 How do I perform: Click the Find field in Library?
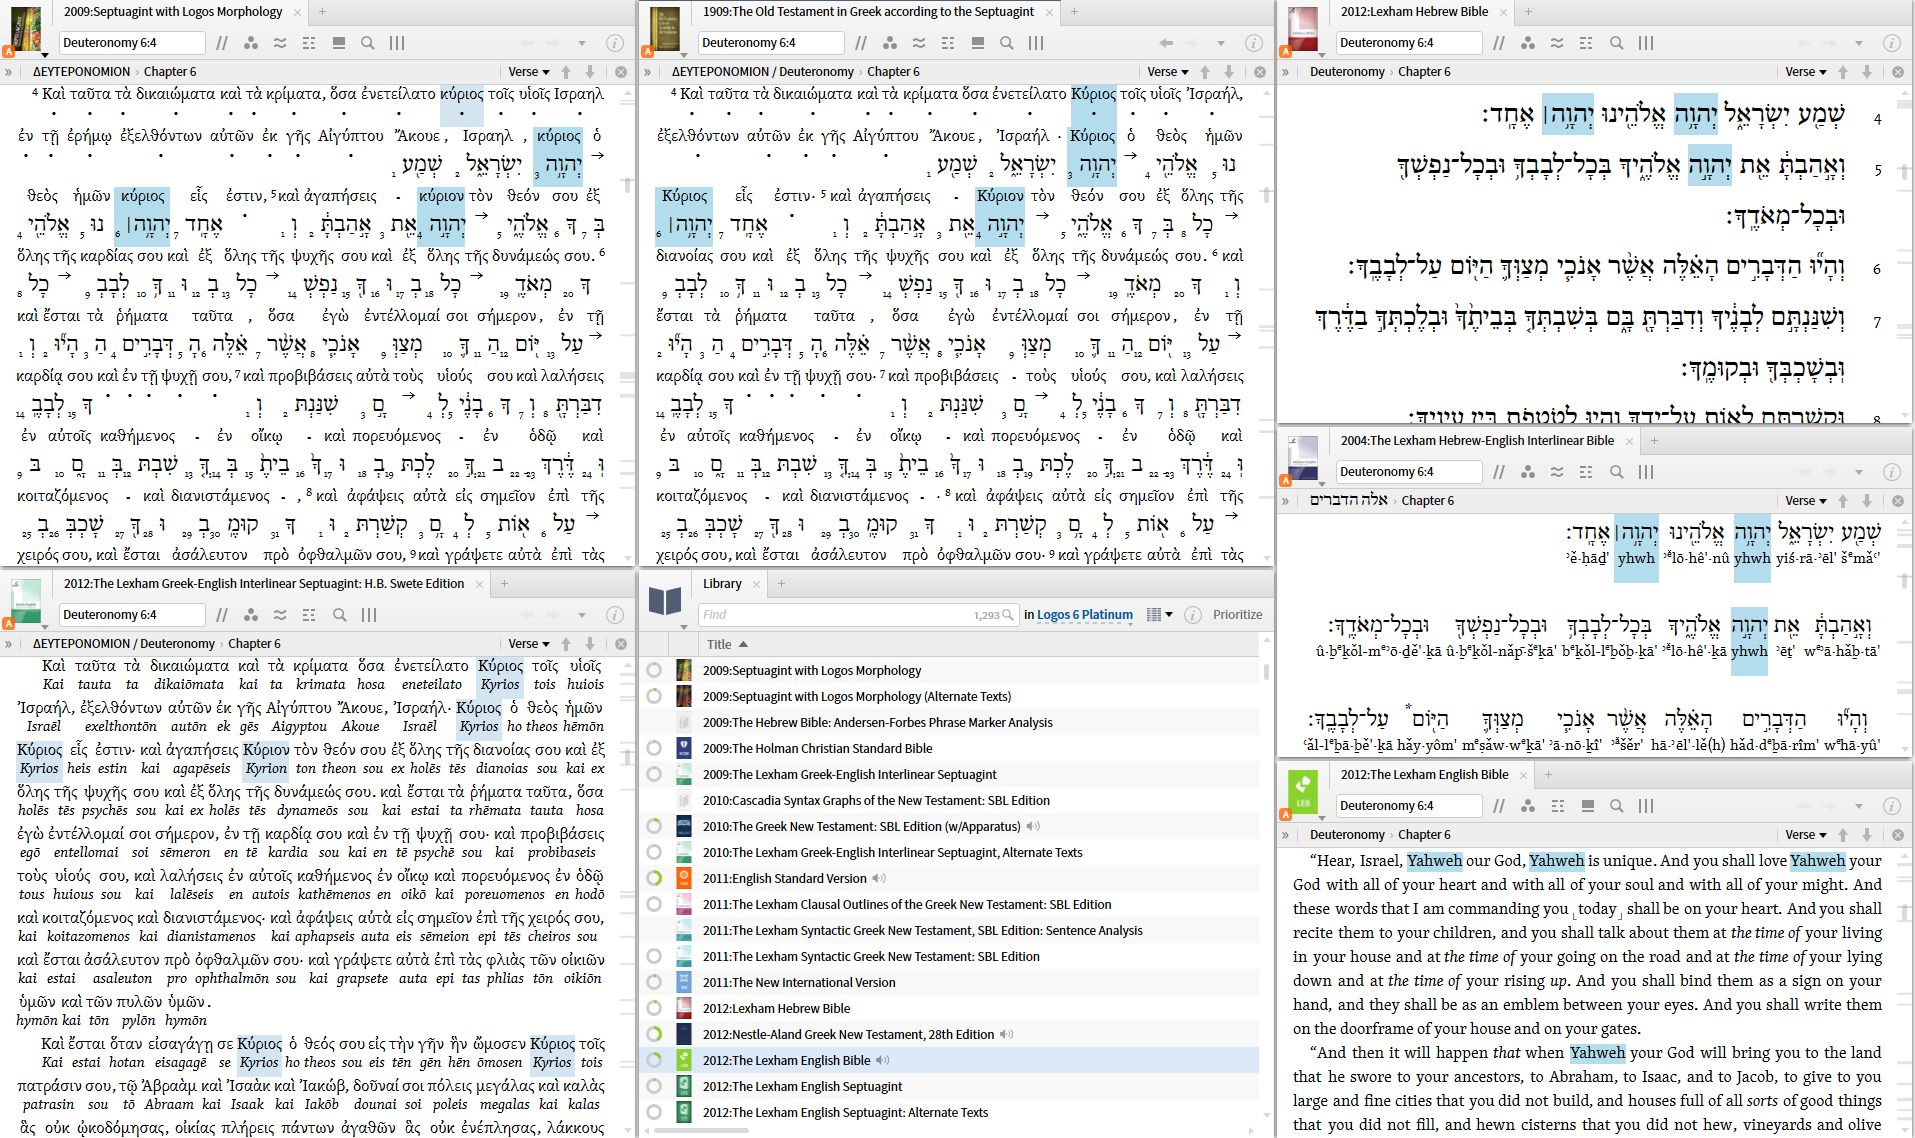[x=858, y=615]
